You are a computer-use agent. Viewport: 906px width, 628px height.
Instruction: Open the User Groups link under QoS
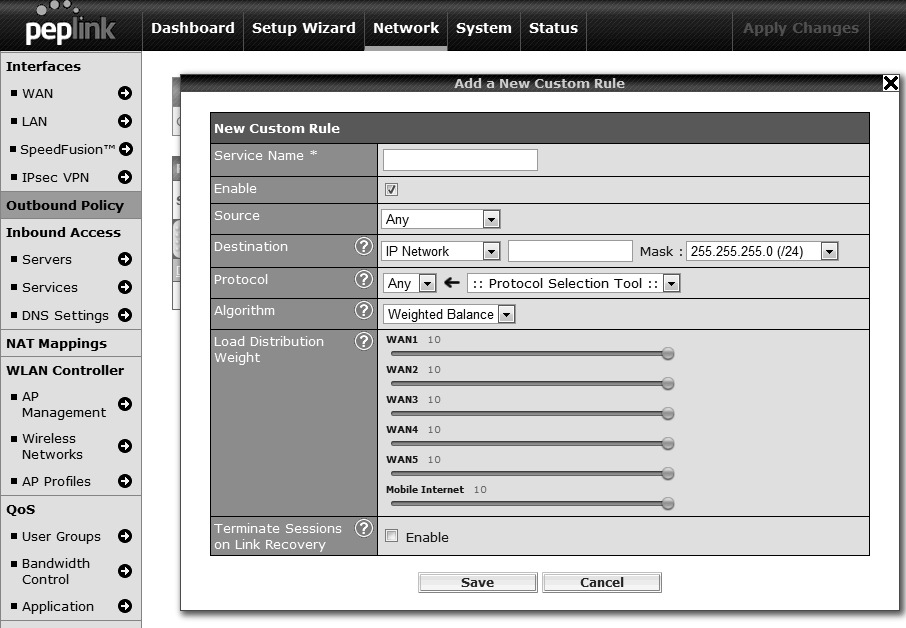point(61,537)
